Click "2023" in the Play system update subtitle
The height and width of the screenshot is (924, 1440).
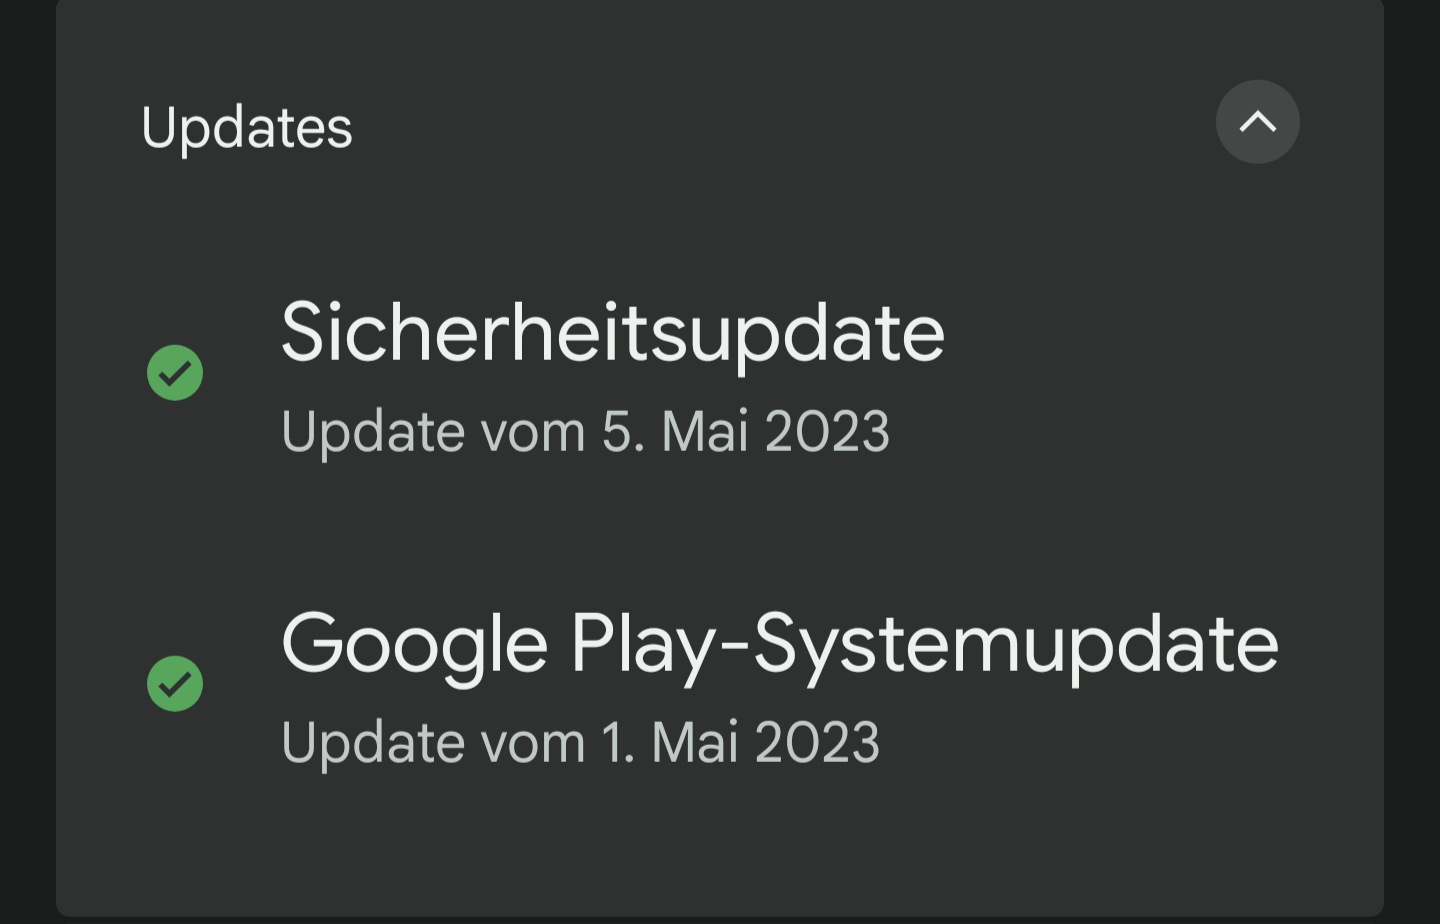[816, 743]
